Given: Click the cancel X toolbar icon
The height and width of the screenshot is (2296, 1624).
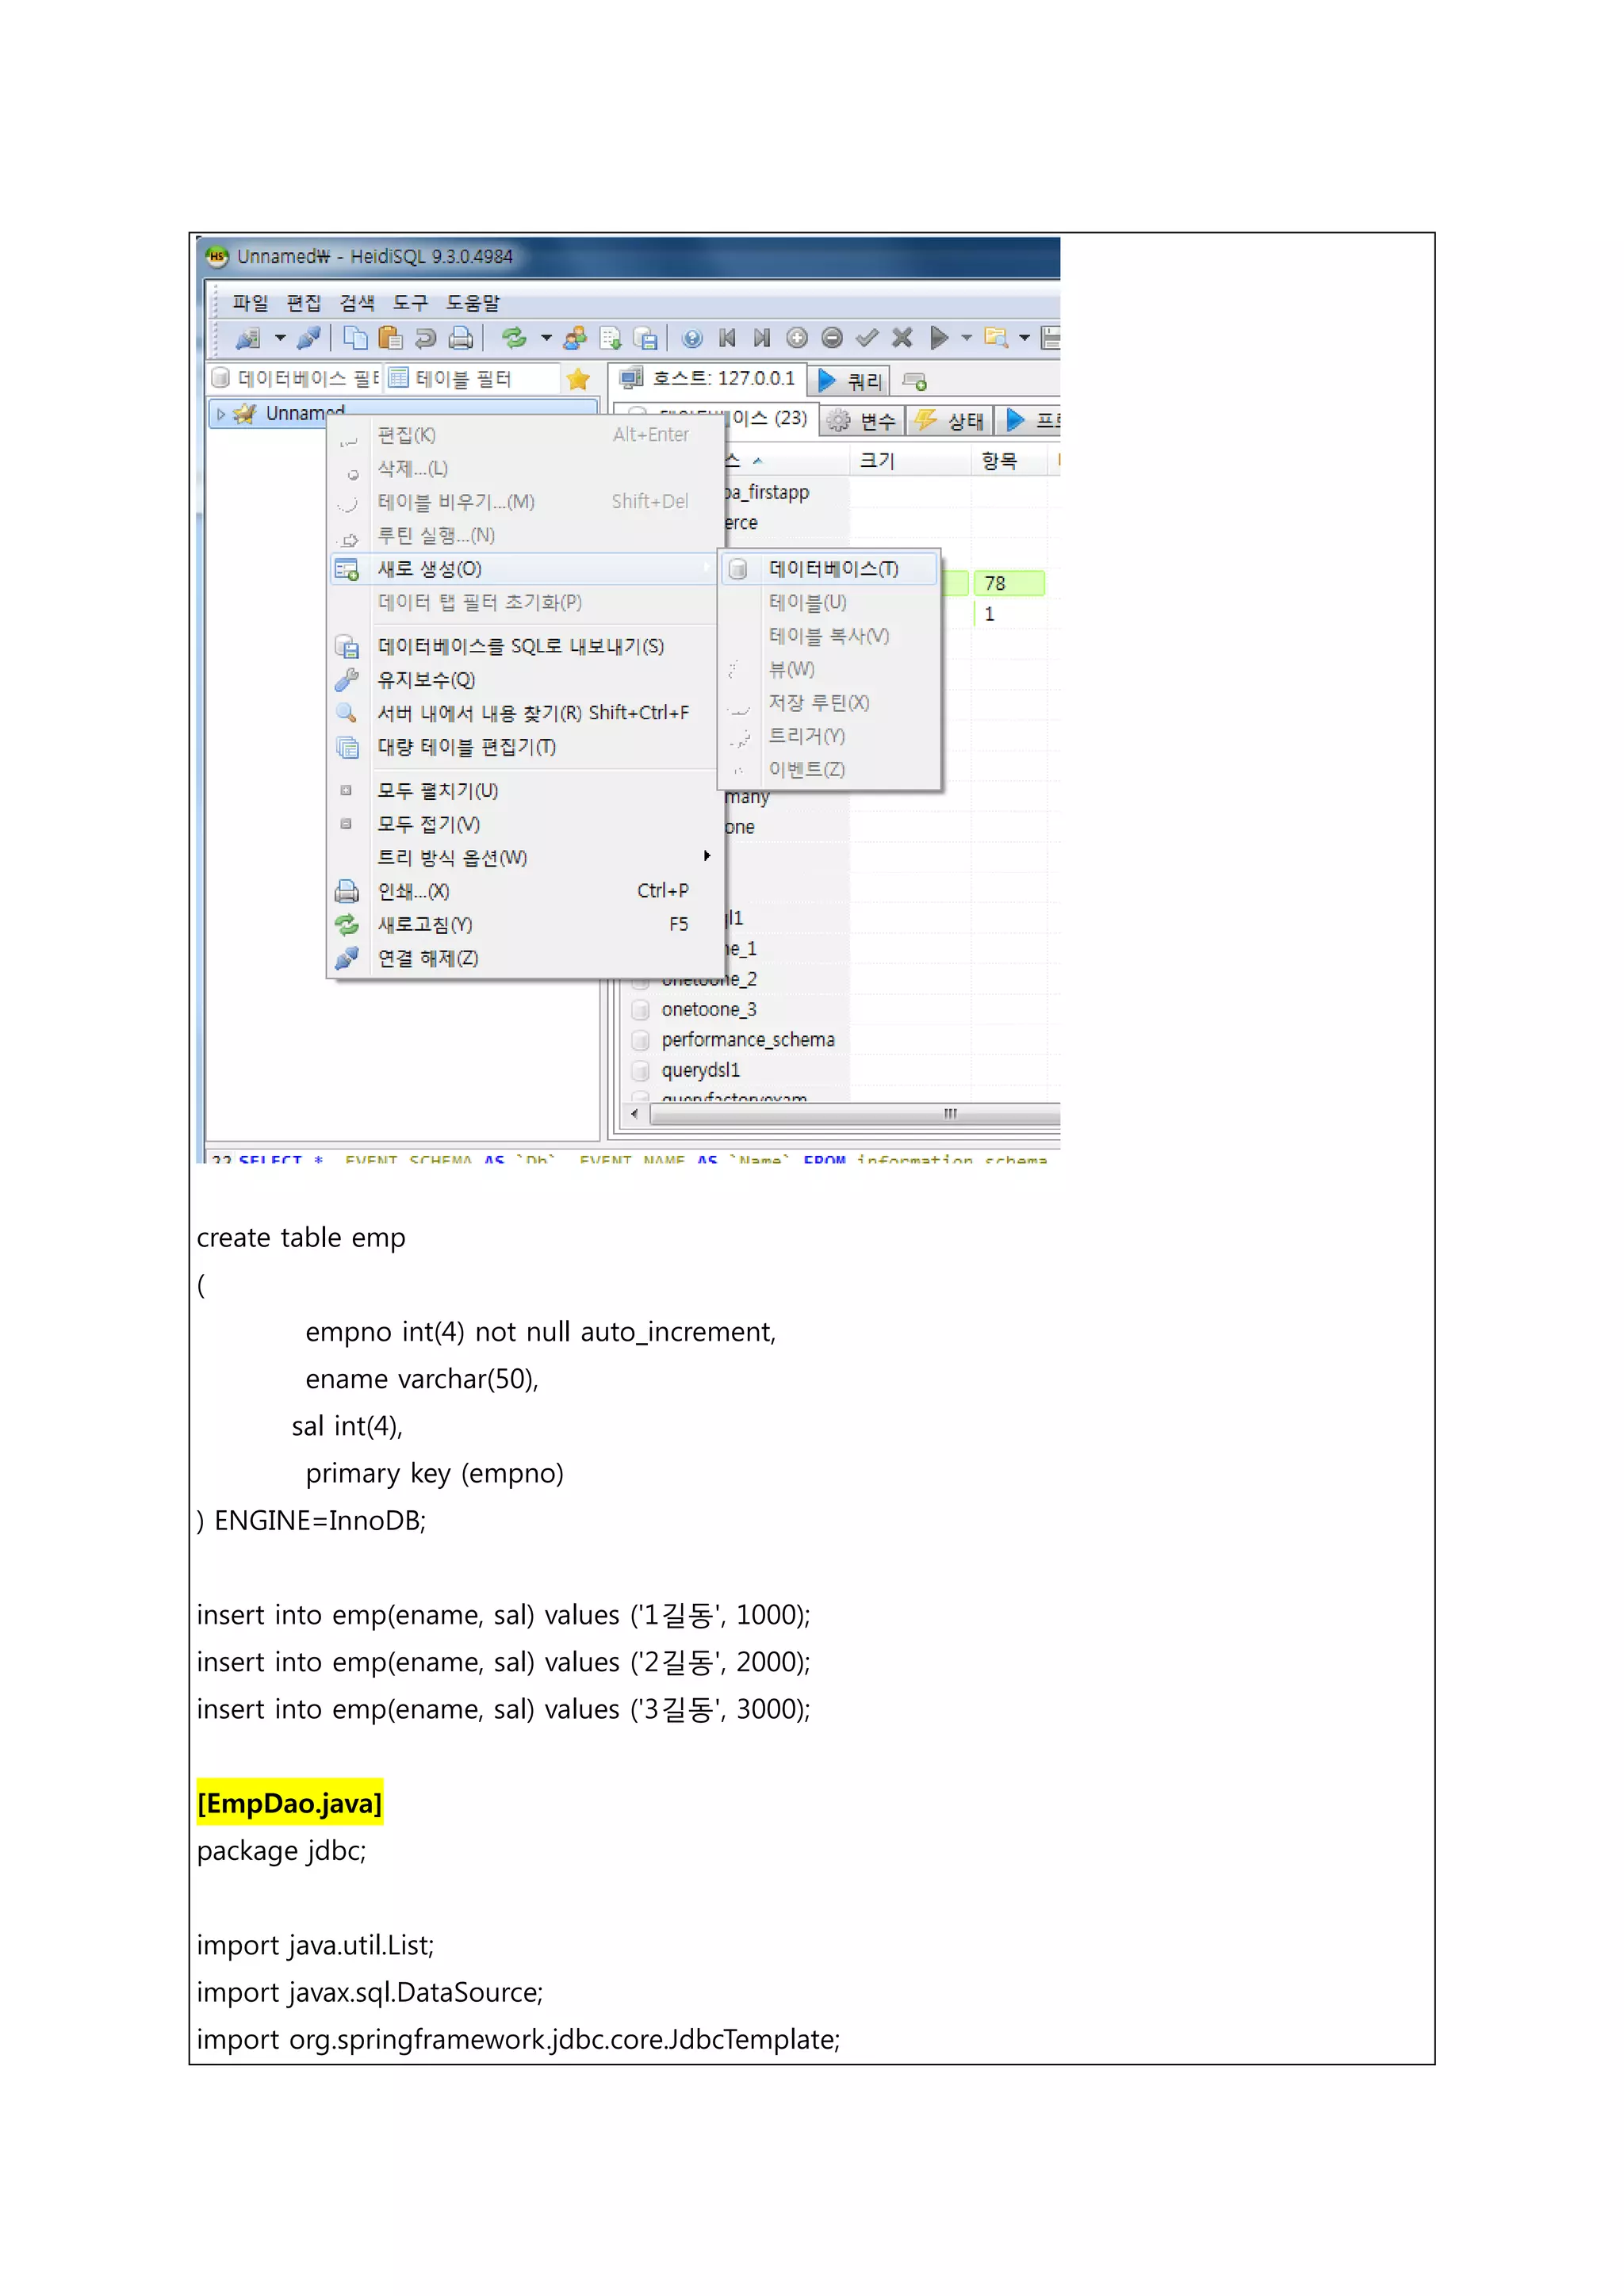Looking at the screenshot, I should pyautogui.click(x=902, y=338).
